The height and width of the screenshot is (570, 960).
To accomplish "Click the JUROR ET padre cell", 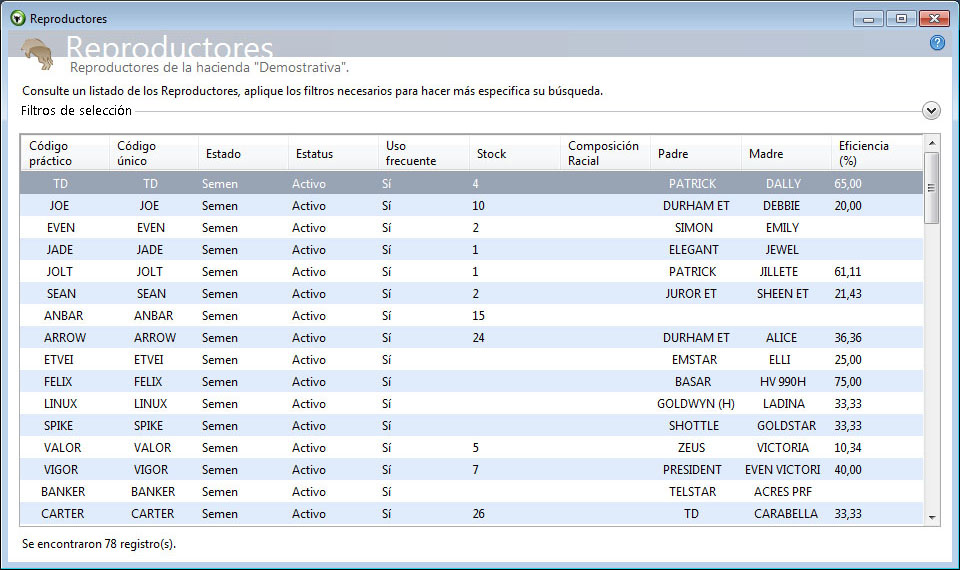I will 691,294.
